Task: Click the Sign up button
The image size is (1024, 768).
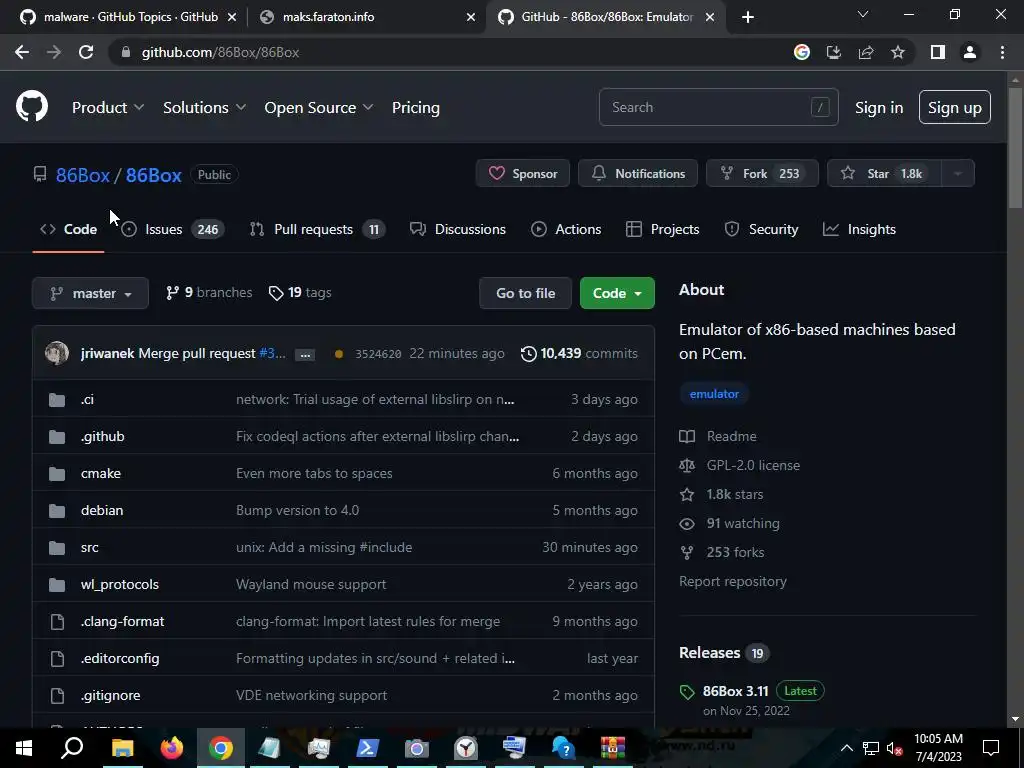Action: tap(955, 107)
